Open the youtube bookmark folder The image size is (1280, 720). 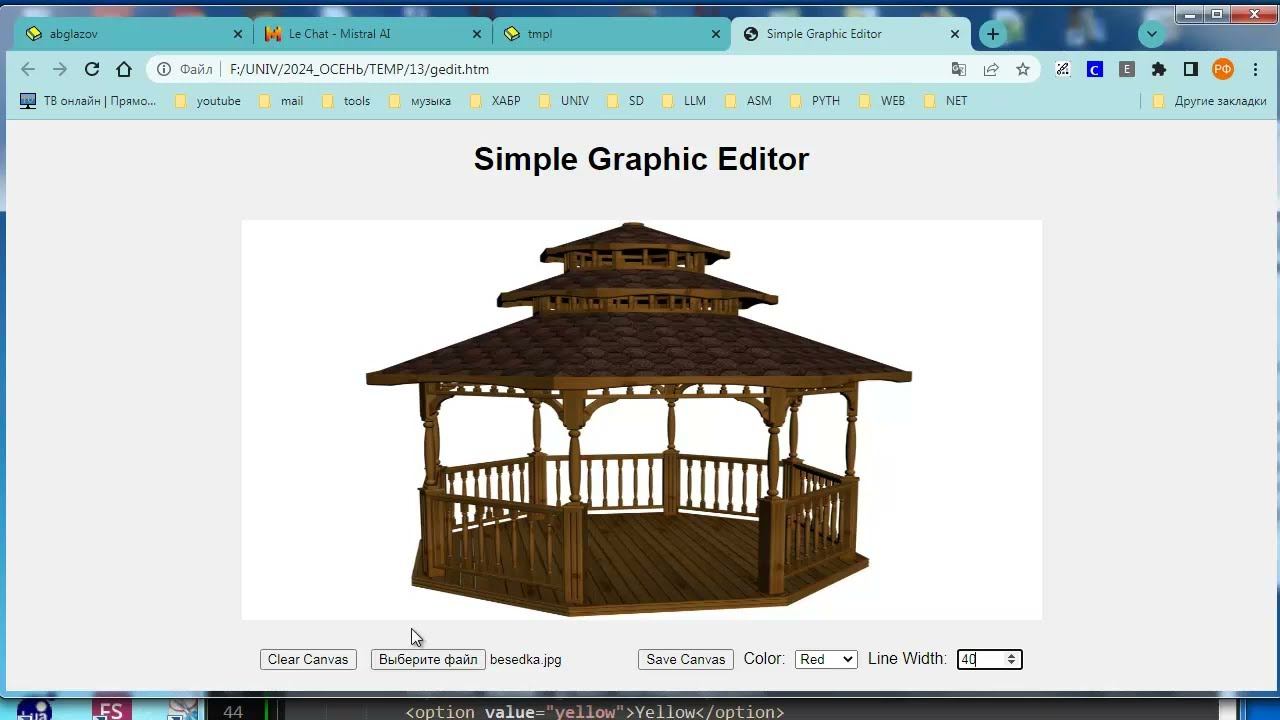point(208,101)
